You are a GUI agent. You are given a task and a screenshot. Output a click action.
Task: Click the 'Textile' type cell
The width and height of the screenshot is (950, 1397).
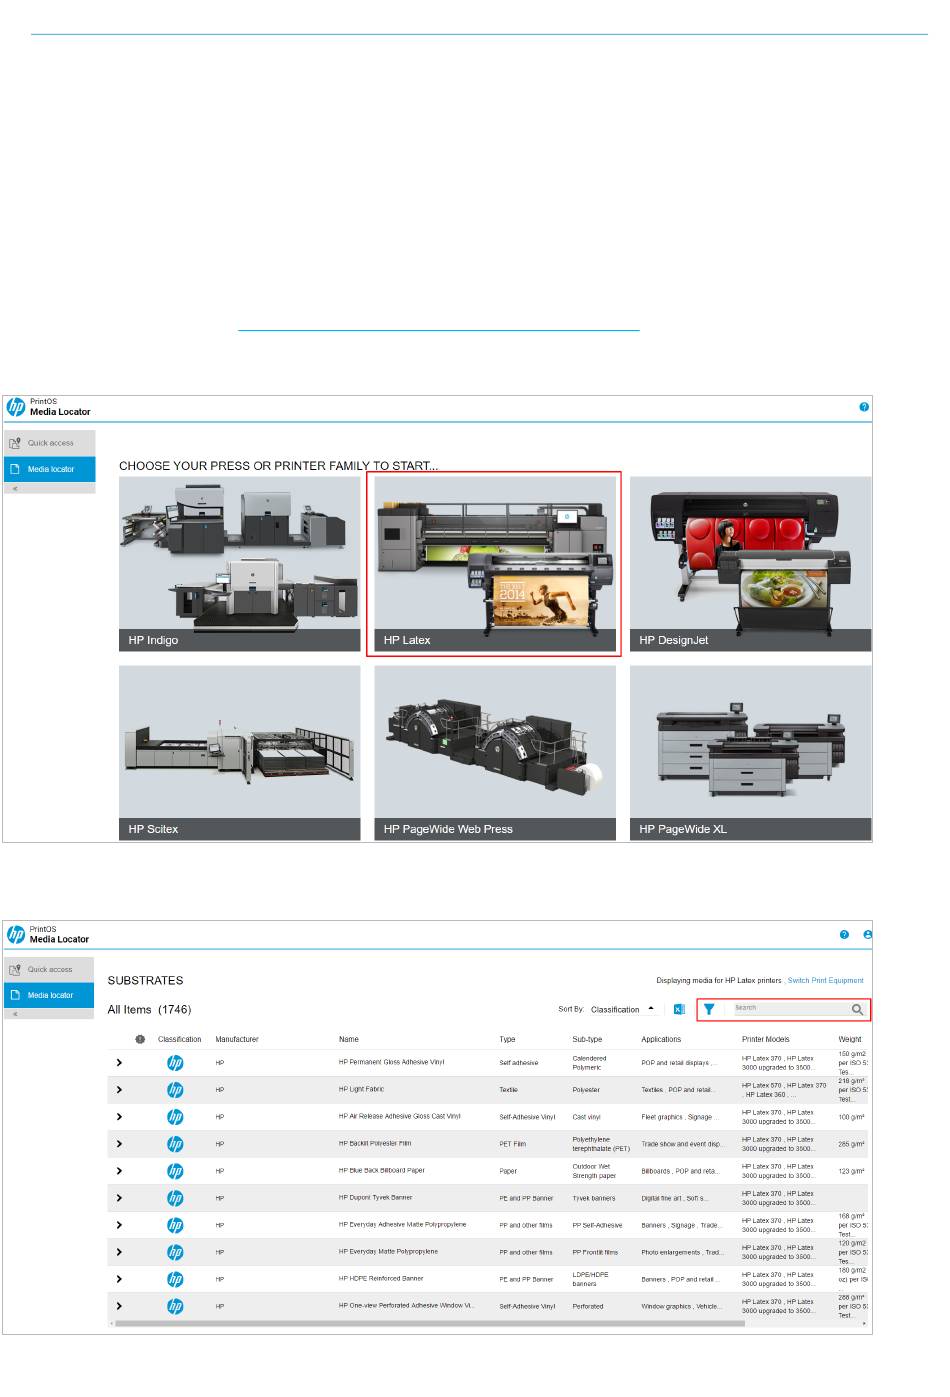click(509, 1090)
